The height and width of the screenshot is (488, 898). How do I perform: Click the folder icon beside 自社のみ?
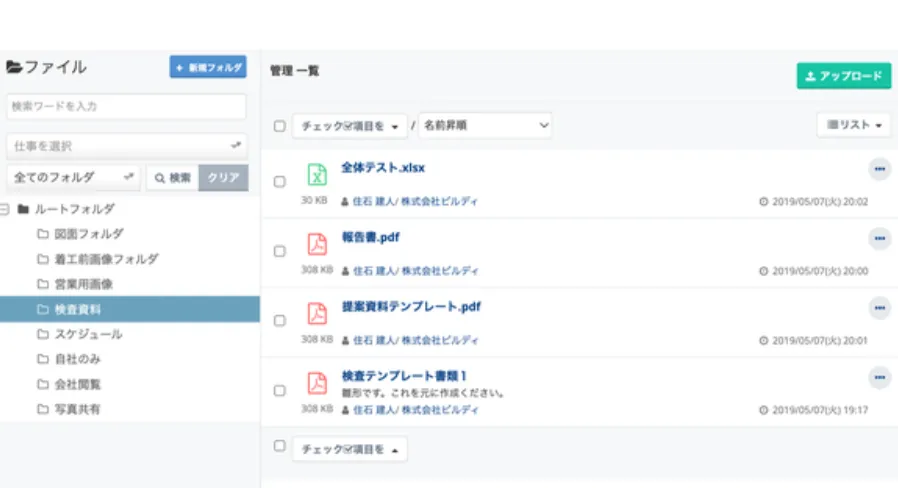[x=43, y=359]
